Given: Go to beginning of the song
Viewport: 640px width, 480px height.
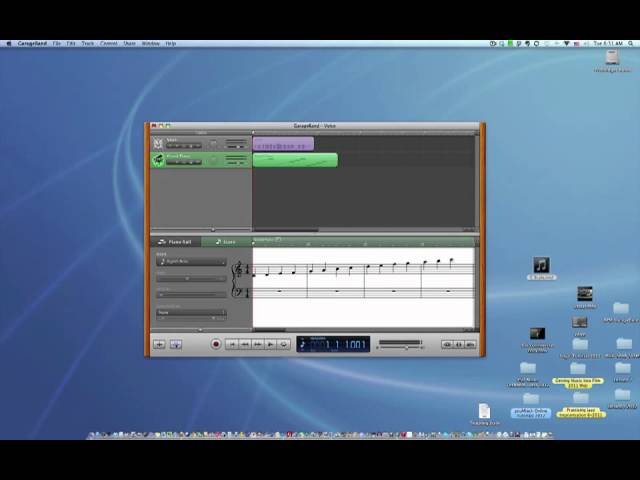Looking at the screenshot, I should point(232,344).
